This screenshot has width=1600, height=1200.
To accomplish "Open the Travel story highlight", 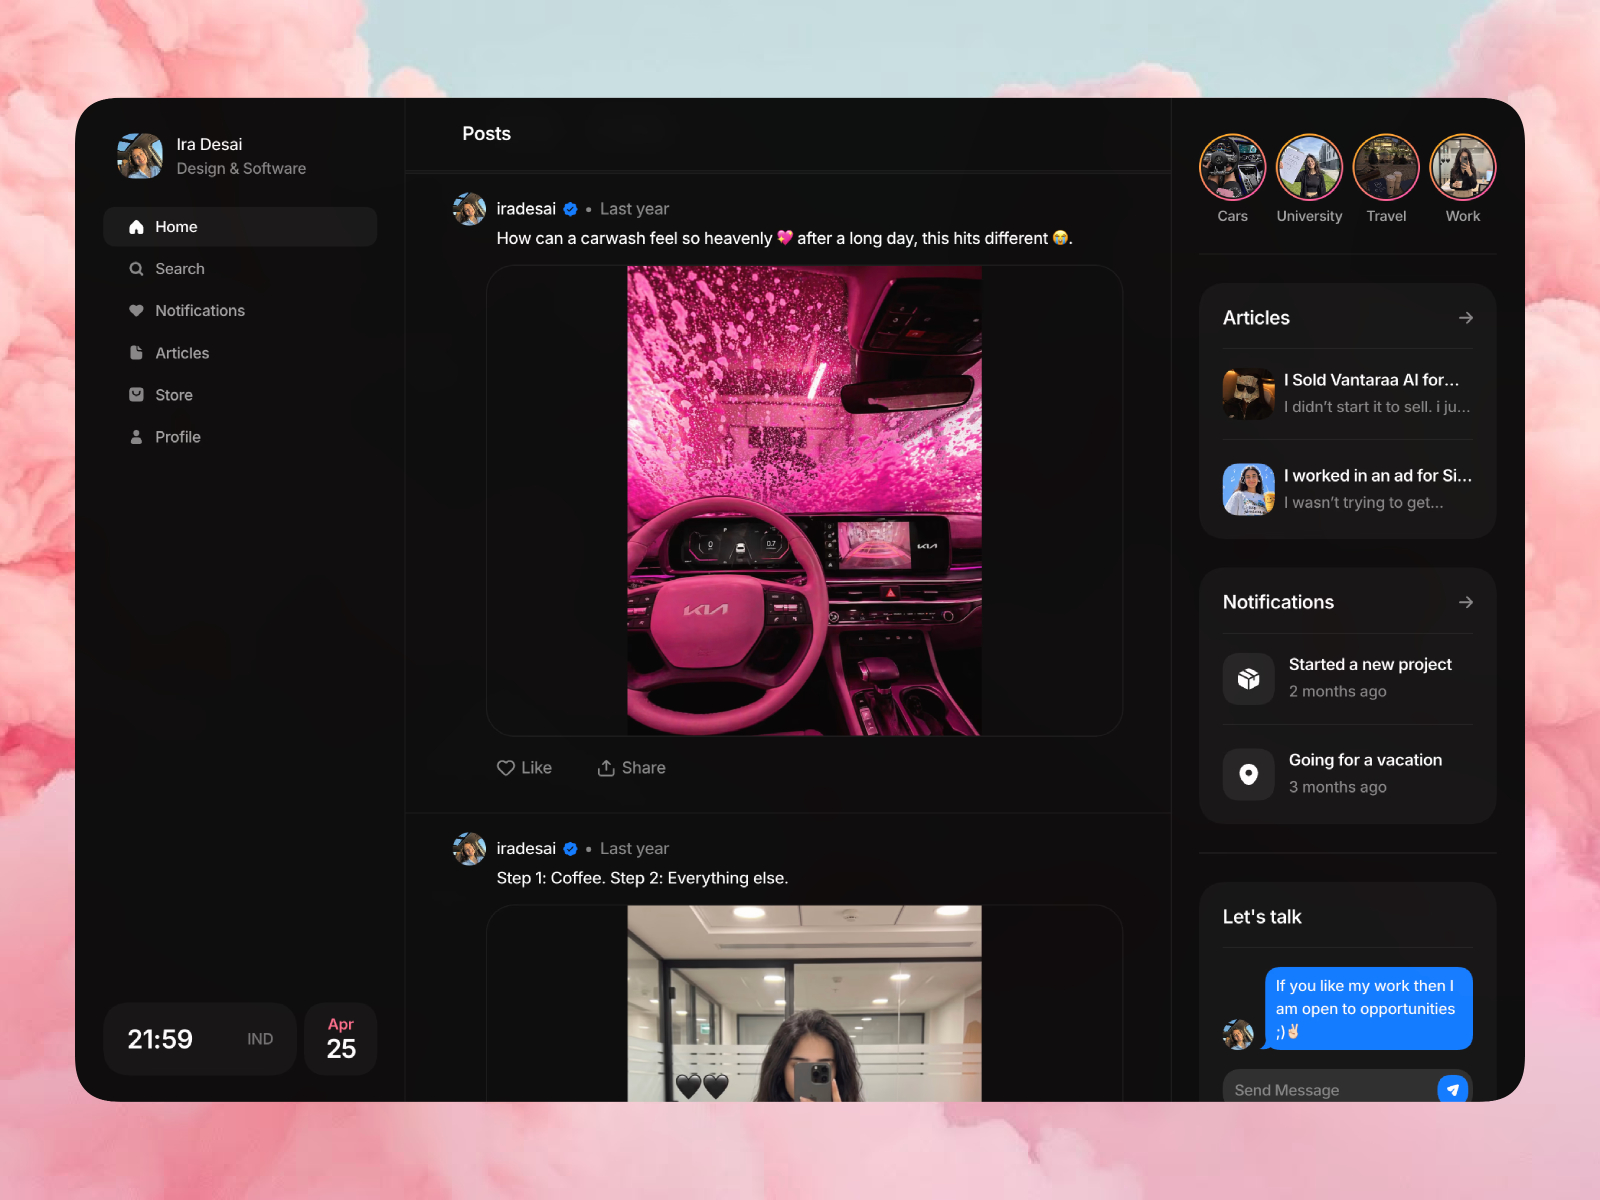I will [1386, 167].
